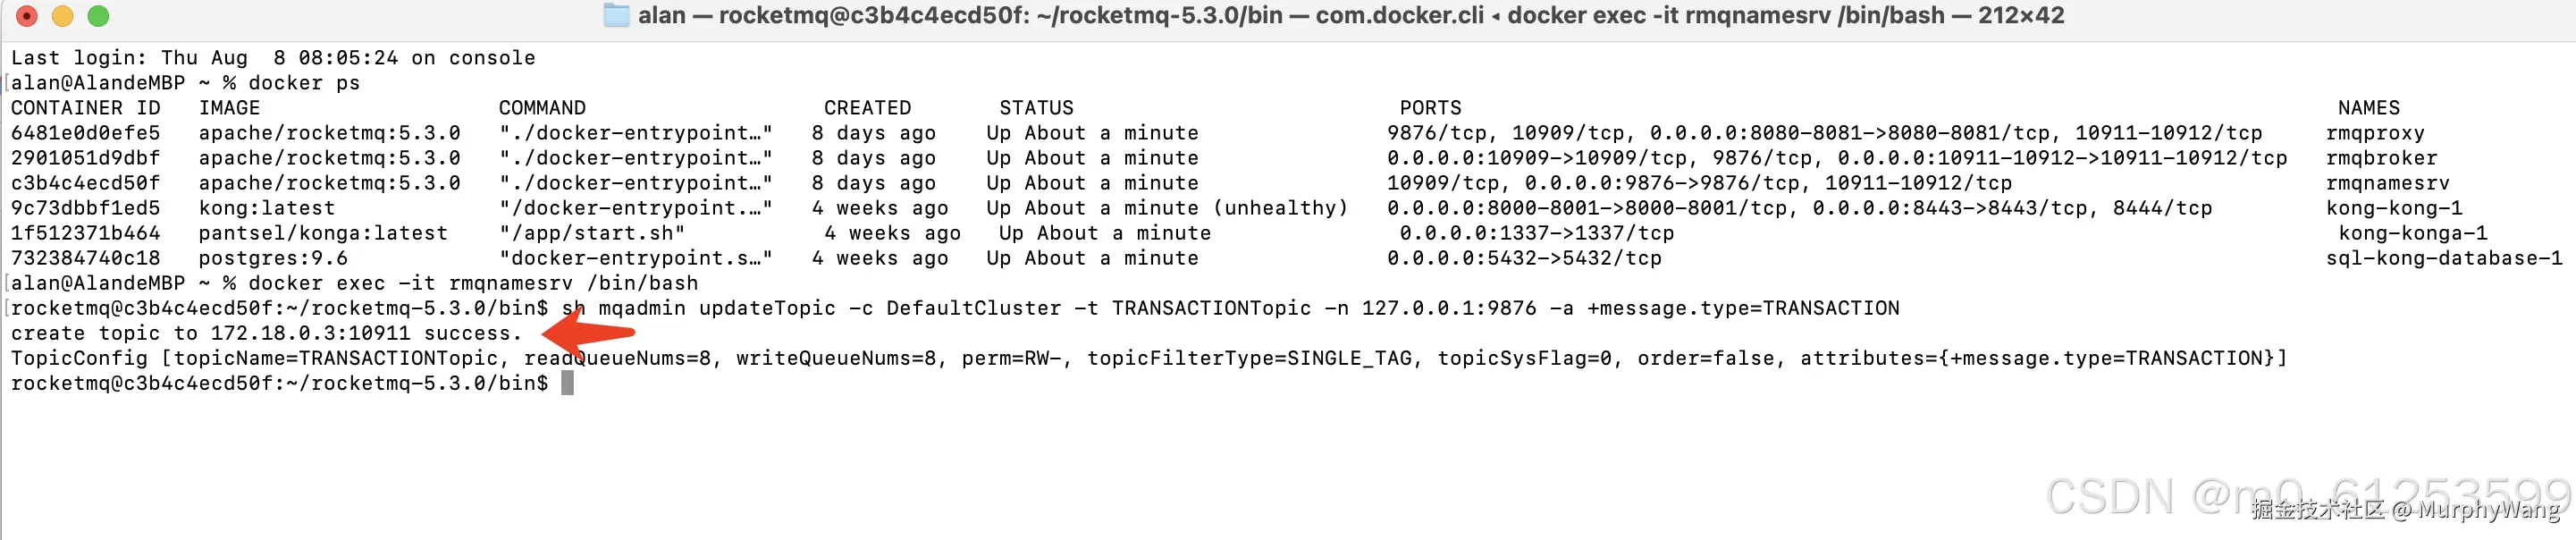Close the terminal window with red button
The width and height of the screenshot is (2576, 540).
tap(27, 16)
